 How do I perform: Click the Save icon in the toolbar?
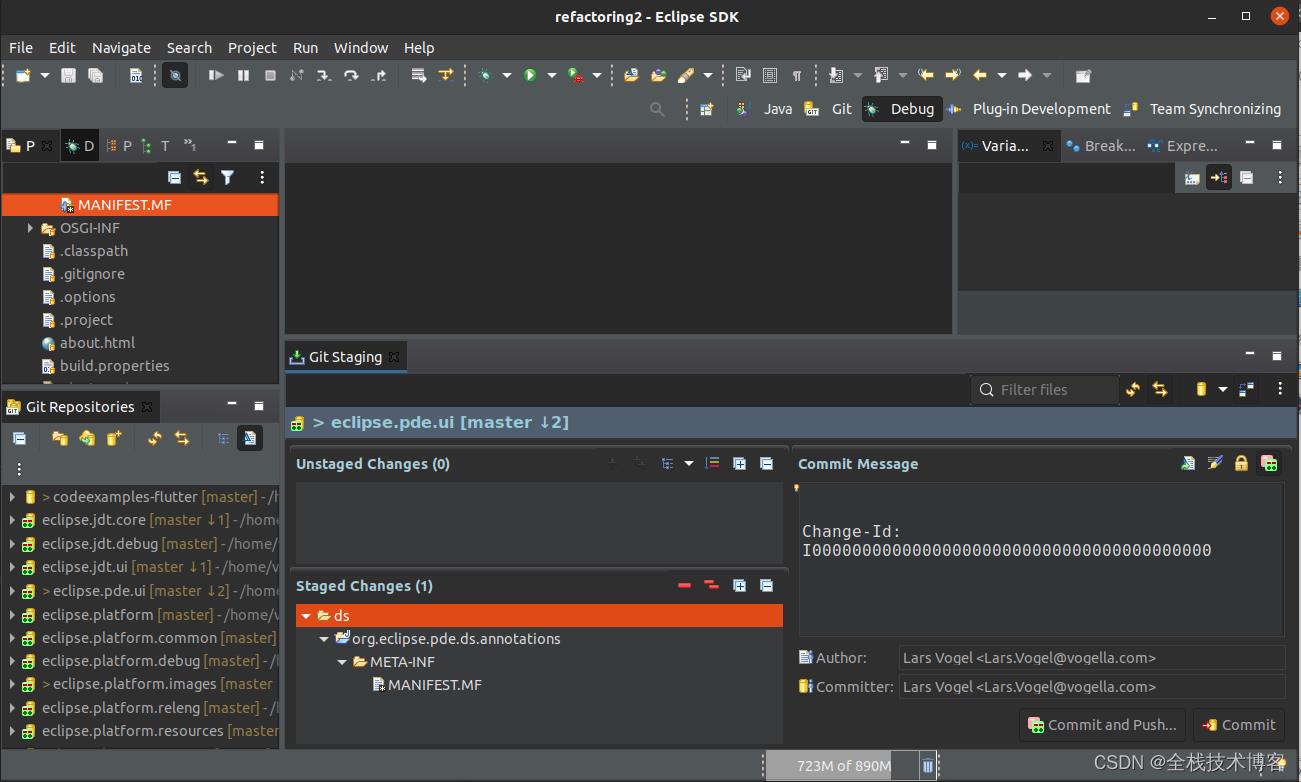[68, 75]
